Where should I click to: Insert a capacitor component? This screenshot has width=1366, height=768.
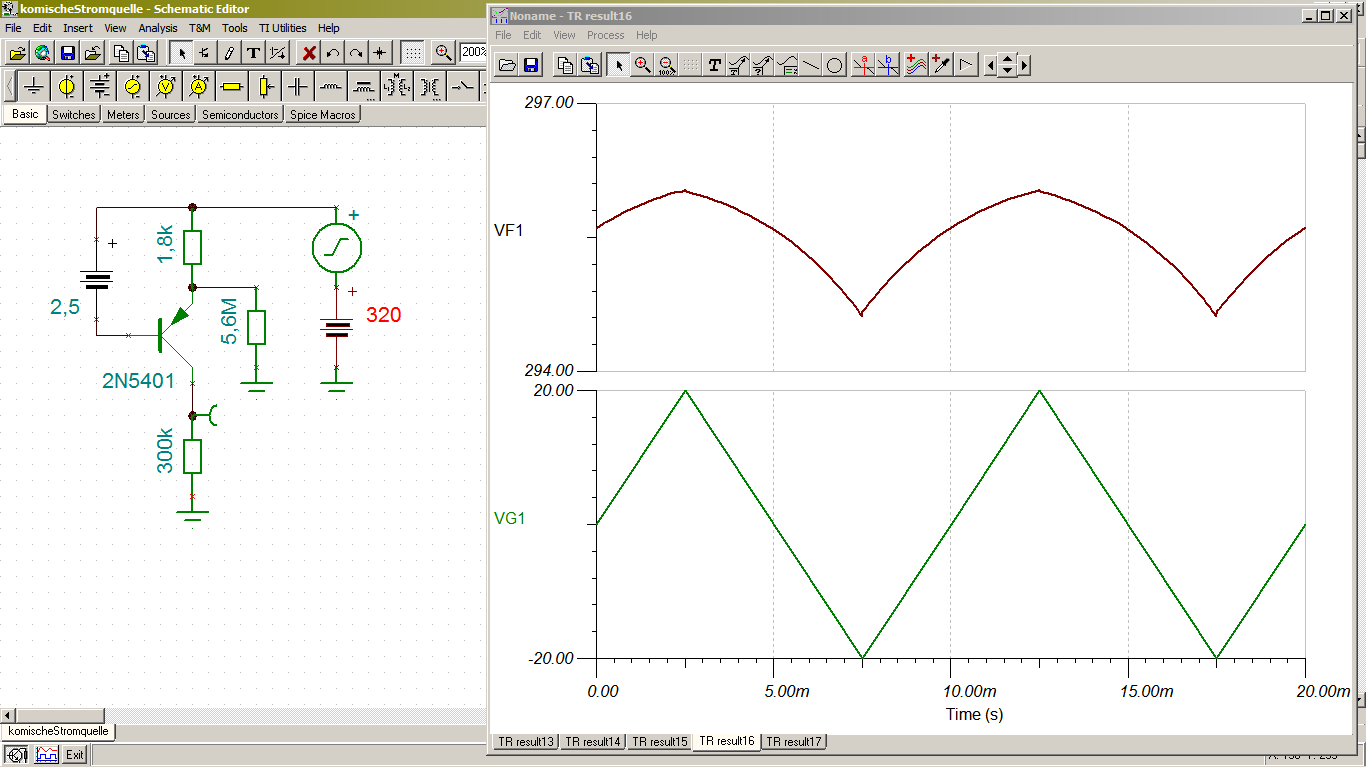(x=297, y=87)
